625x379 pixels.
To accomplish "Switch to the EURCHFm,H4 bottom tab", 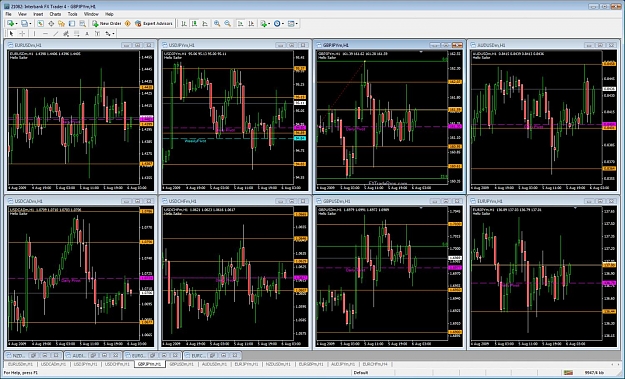I will point(375,364).
